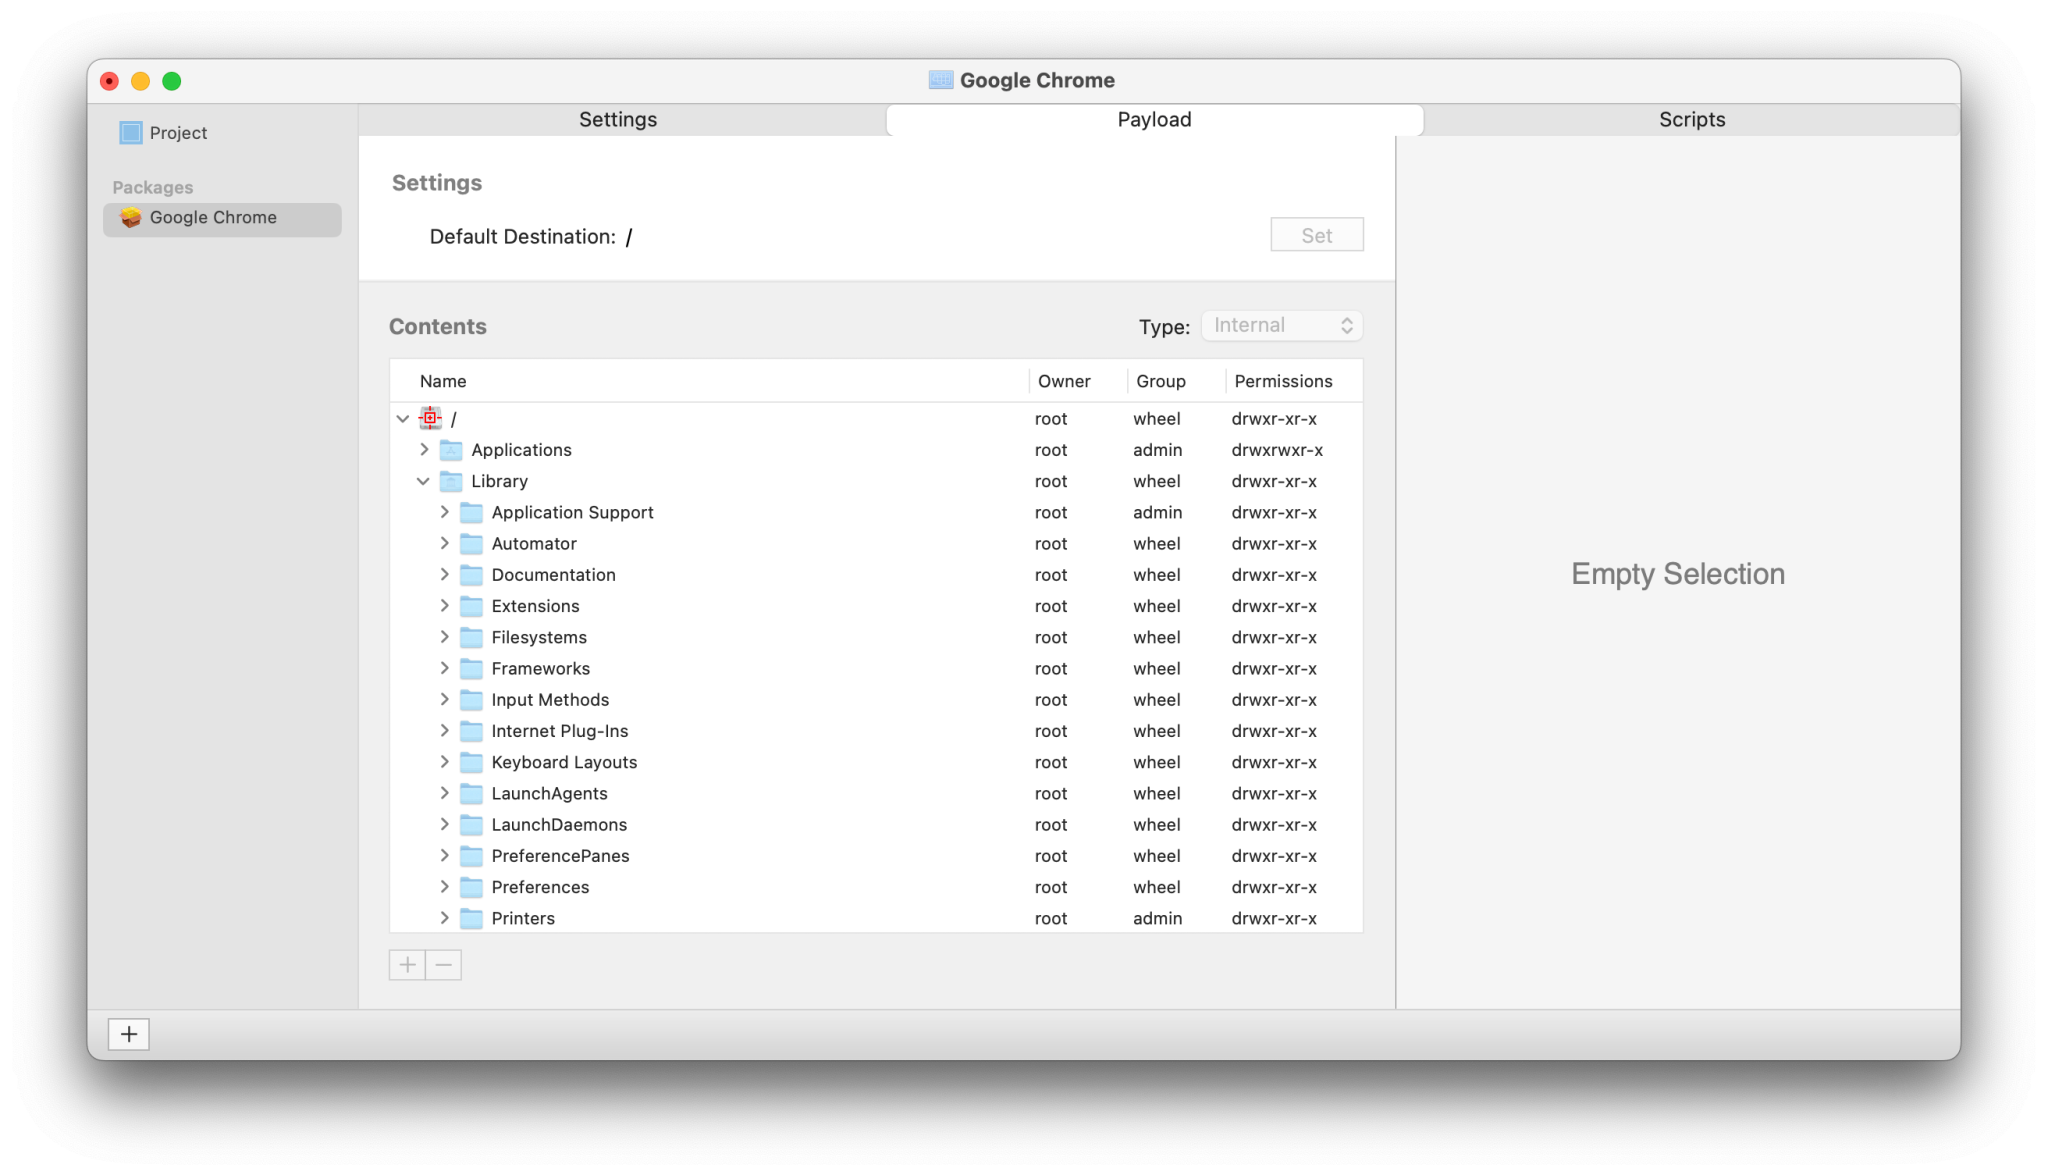Expand the Application Support folder
The height and width of the screenshot is (1175, 2048).
(444, 512)
